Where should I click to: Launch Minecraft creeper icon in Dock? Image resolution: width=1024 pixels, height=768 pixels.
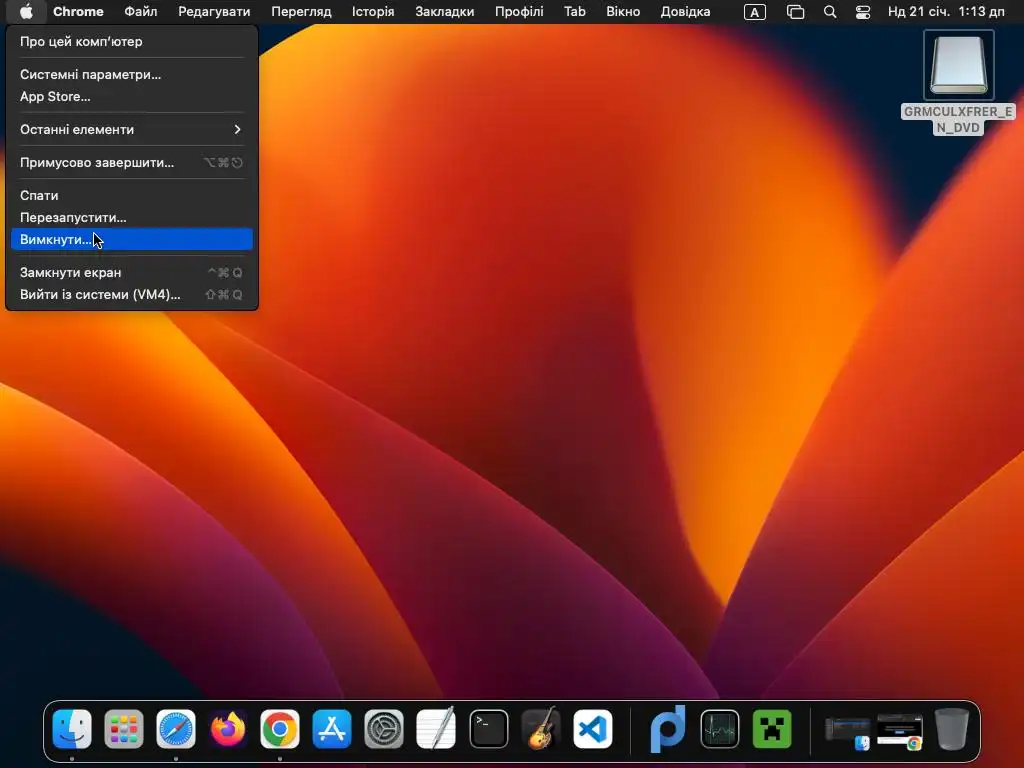coord(772,729)
